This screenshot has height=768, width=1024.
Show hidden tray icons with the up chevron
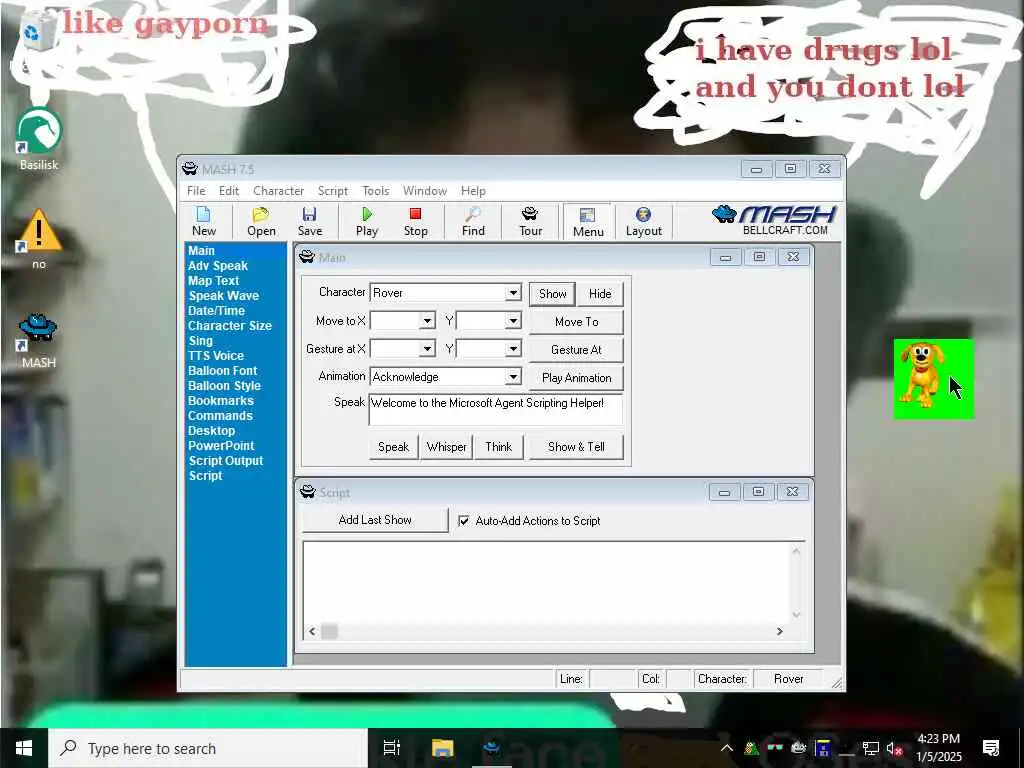pos(727,748)
